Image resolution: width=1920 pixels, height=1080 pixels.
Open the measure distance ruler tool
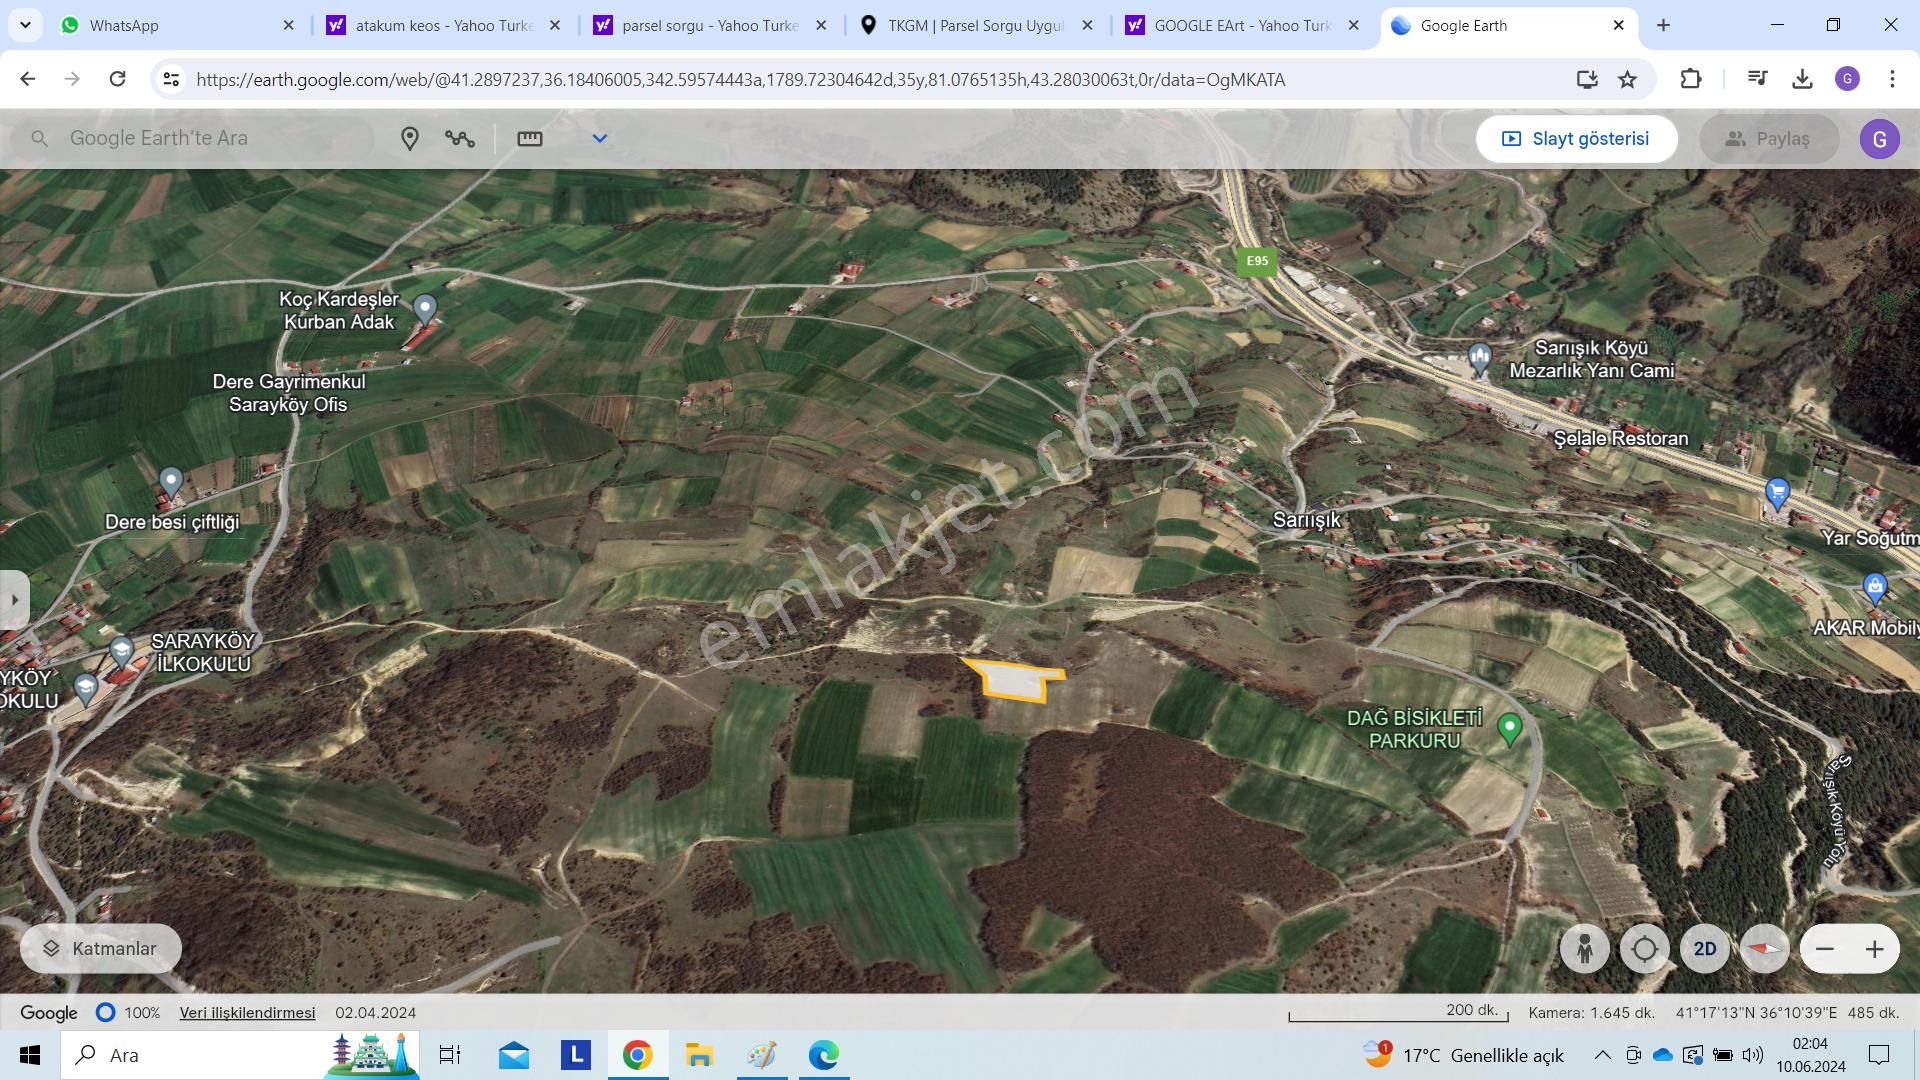(x=530, y=139)
